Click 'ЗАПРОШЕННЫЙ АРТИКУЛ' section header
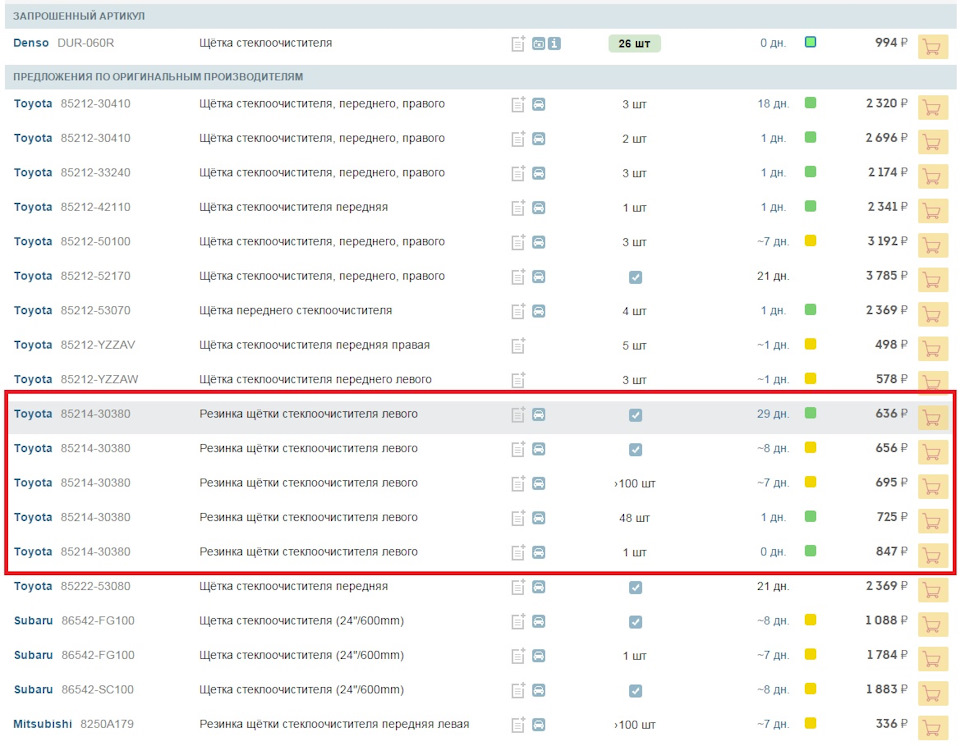The height and width of the screenshot is (746, 960). 79,16
